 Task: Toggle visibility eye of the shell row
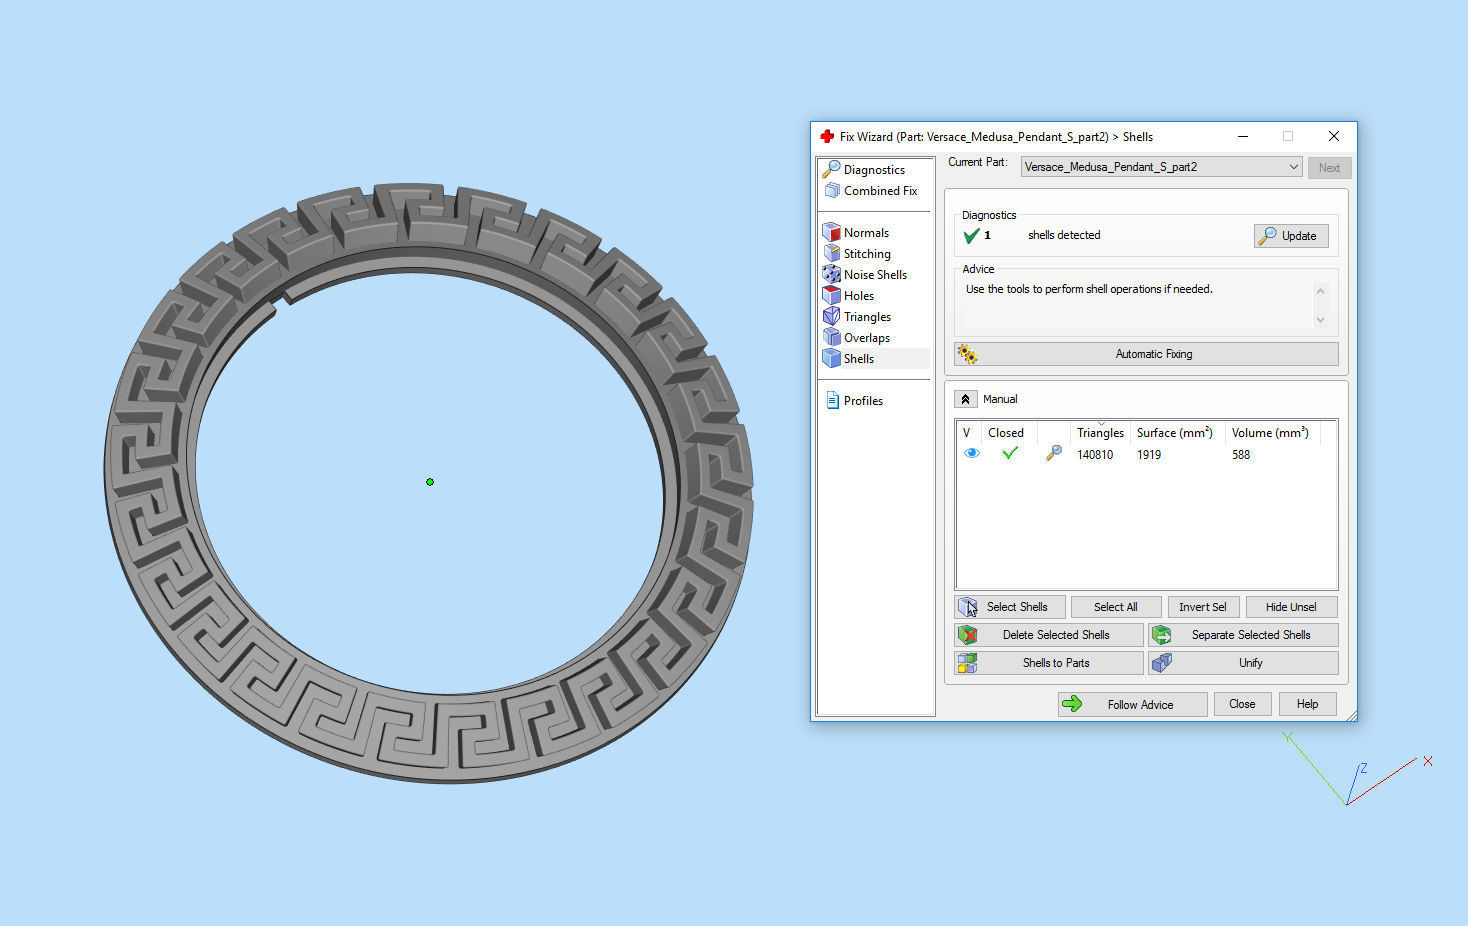(x=971, y=454)
